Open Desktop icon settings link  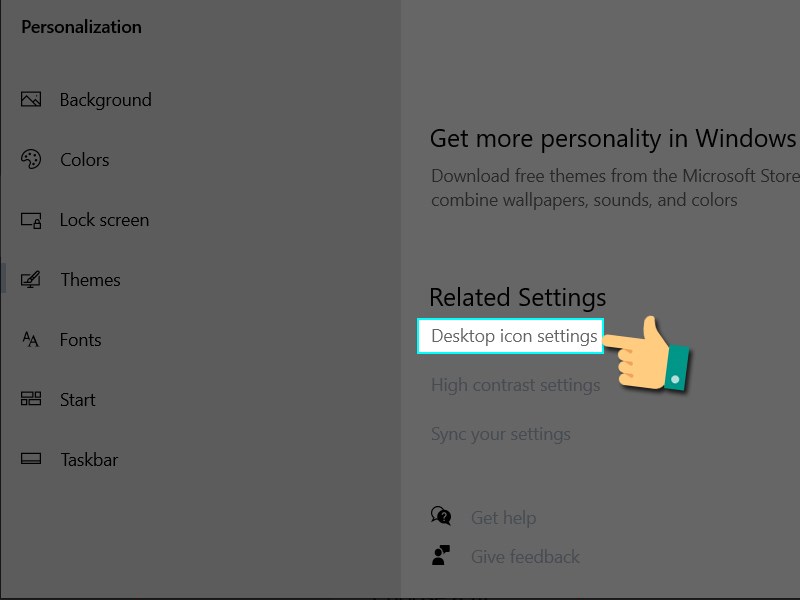tap(514, 336)
